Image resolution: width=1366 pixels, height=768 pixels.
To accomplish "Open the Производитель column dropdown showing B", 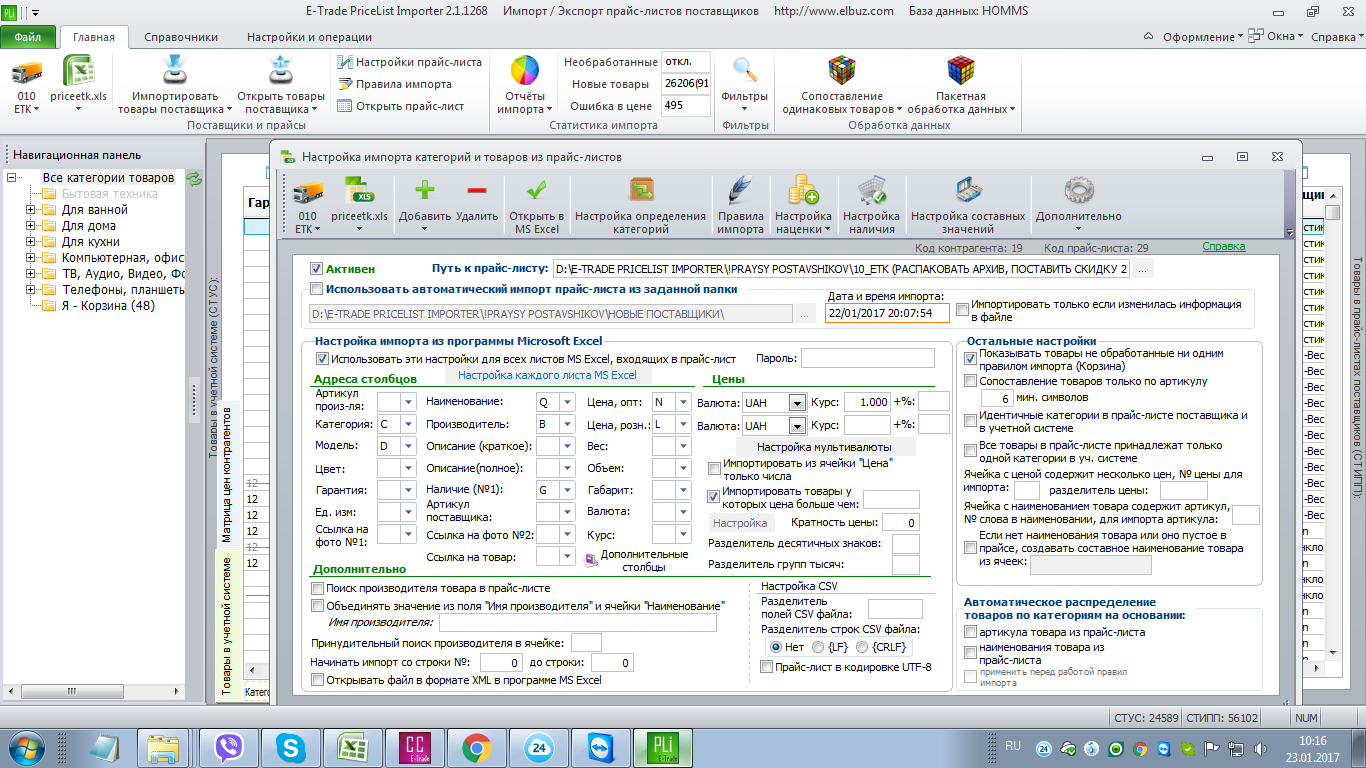I will (x=567, y=424).
